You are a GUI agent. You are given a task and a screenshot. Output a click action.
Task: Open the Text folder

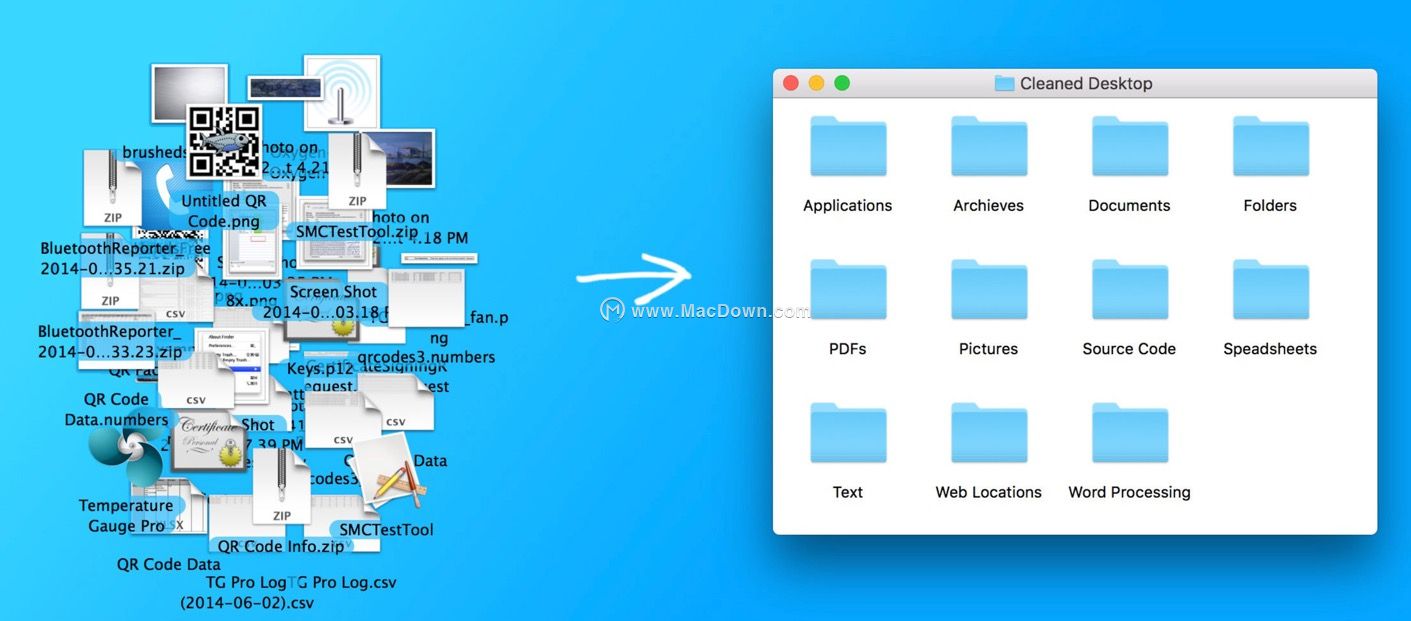pyautogui.click(x=847, y=434)
